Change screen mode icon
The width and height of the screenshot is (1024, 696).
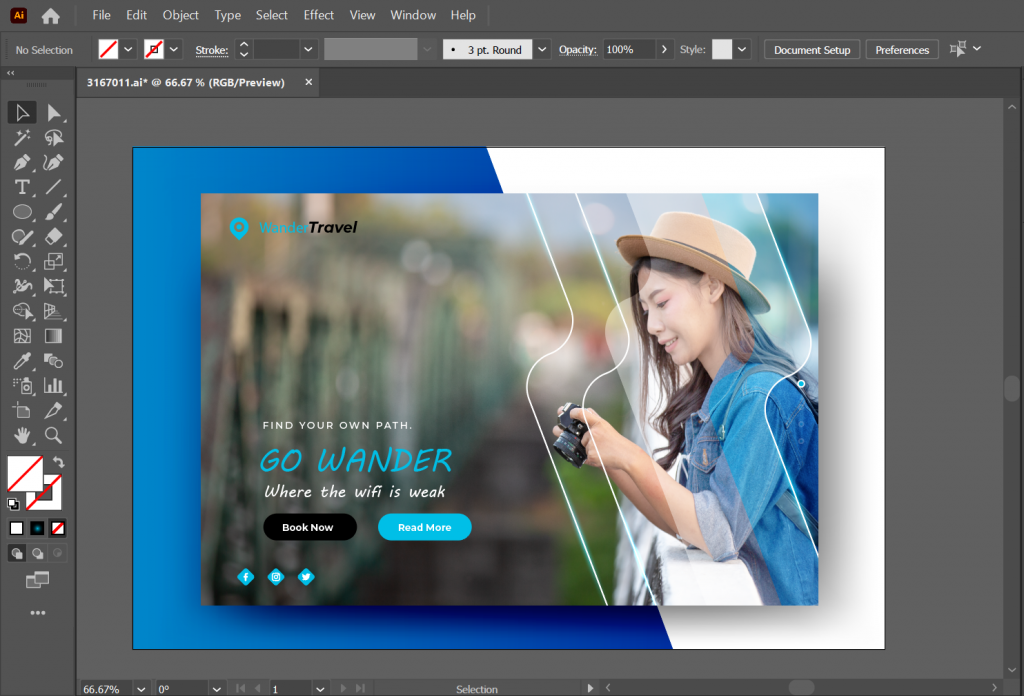pyautogui.click(x=37, y=580)
